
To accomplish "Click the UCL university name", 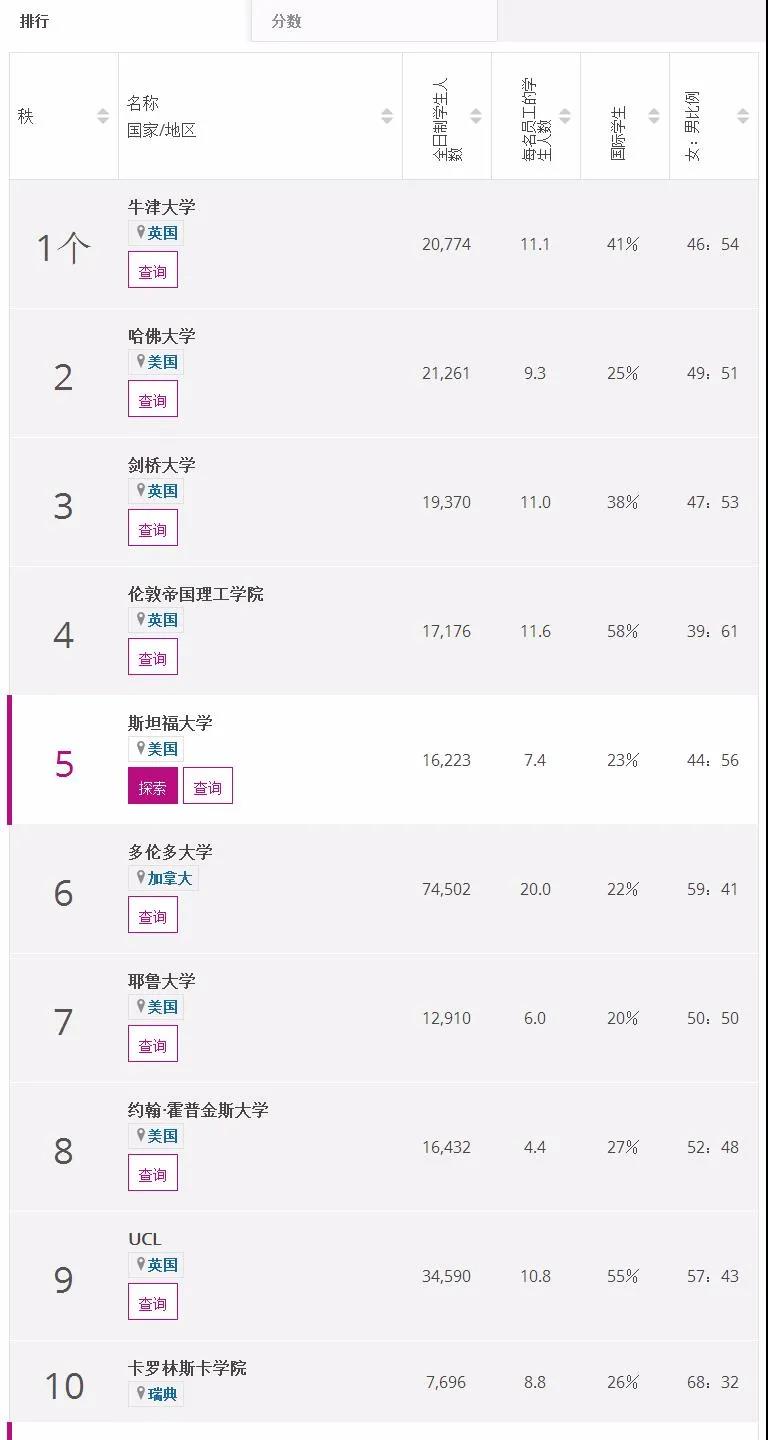I will pos(145,1239).
